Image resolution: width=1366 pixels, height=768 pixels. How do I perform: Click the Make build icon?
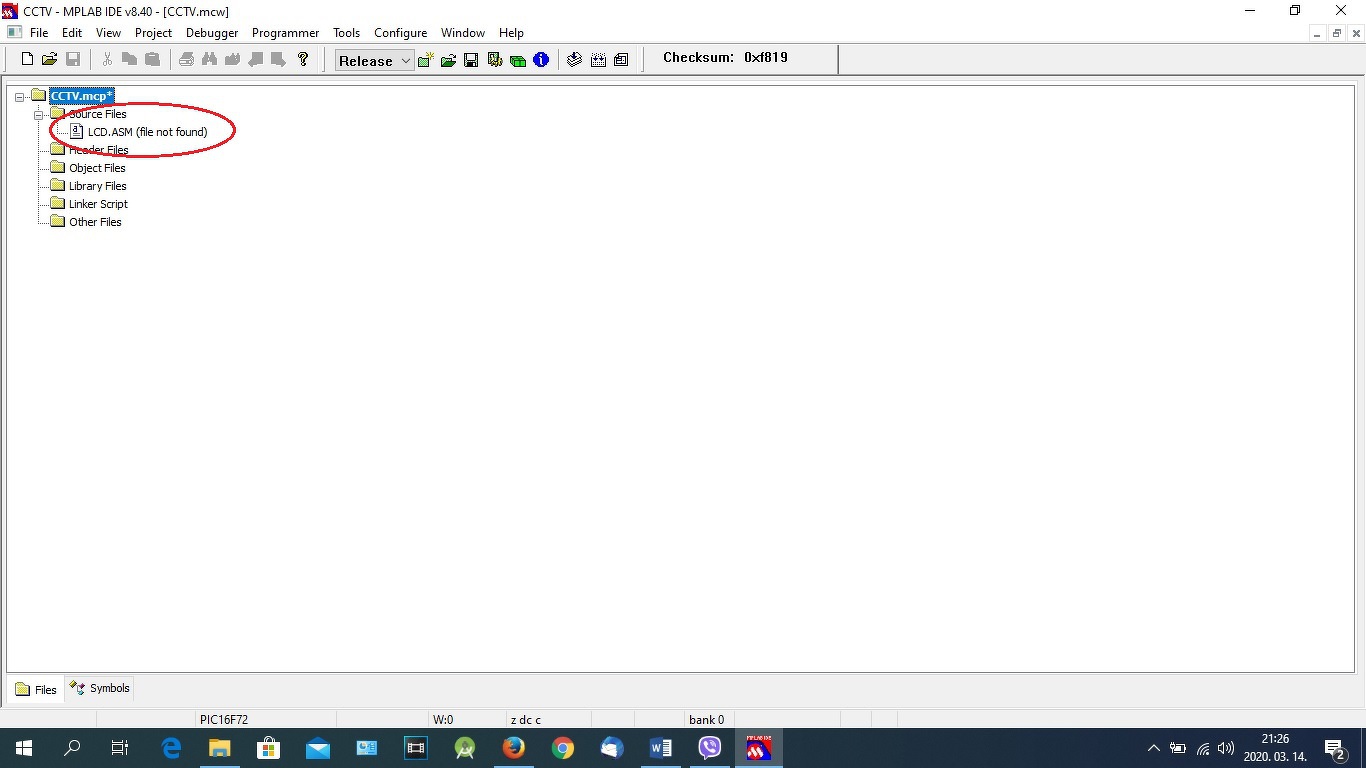click(x=575, y=60)
